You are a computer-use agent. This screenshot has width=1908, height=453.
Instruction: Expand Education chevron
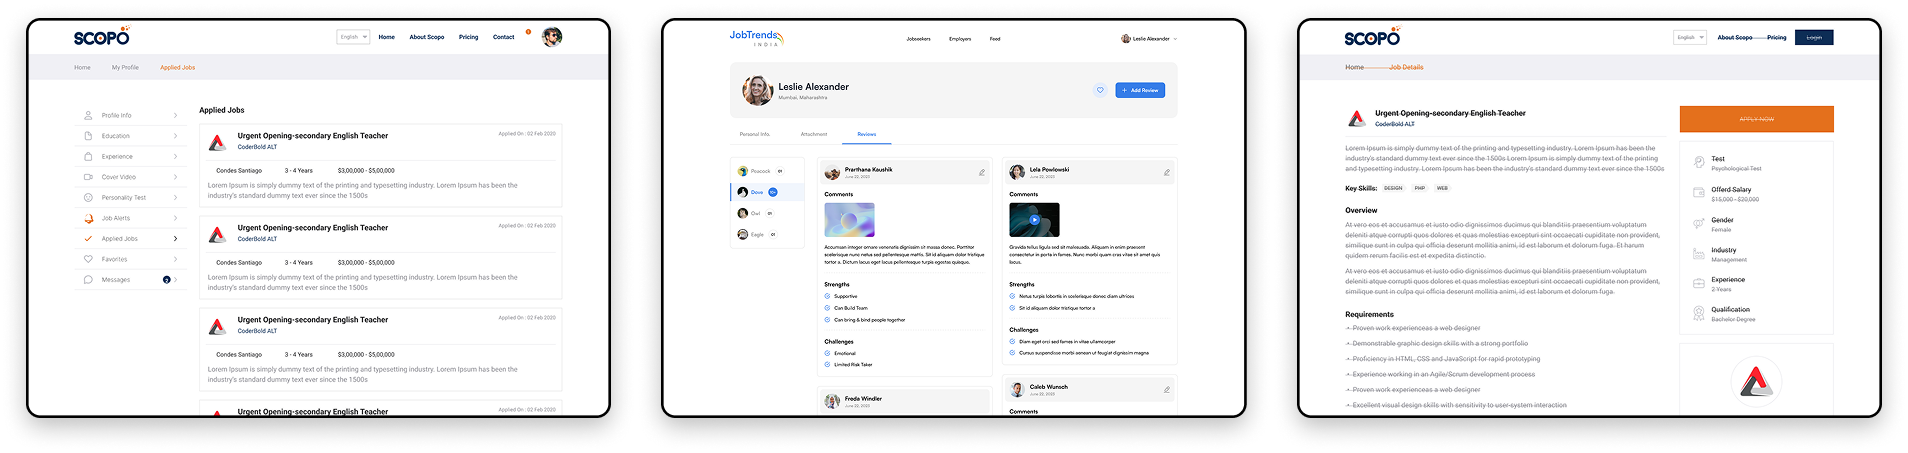tap(175, 136)
